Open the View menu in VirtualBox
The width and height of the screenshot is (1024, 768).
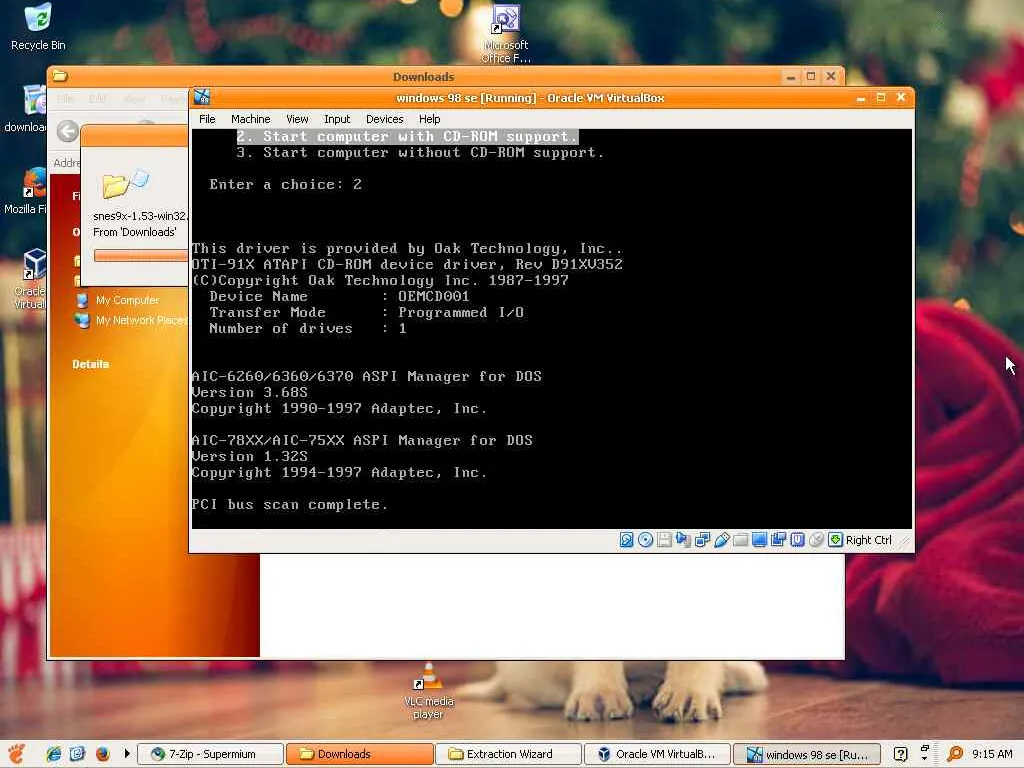296,119
